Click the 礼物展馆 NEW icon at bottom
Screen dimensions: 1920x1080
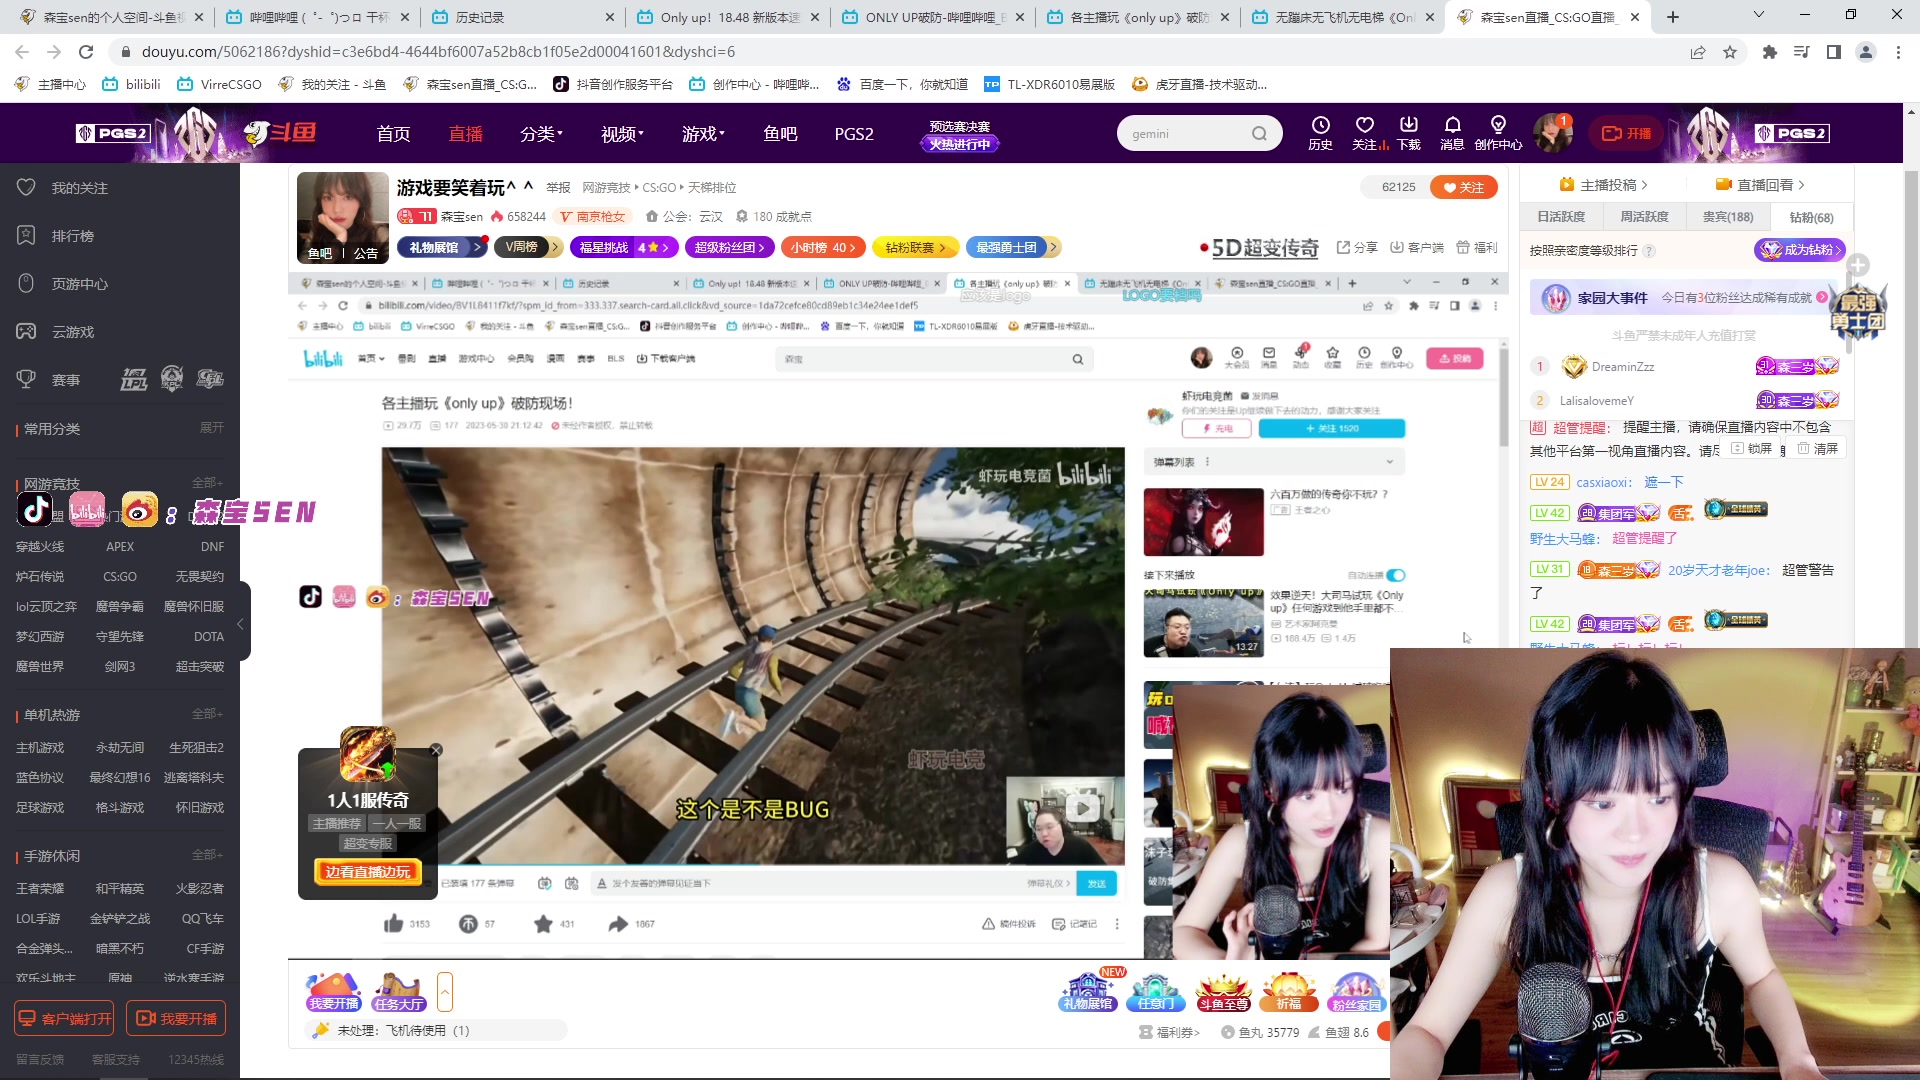pyautogui.click(x=1088, y=992)
